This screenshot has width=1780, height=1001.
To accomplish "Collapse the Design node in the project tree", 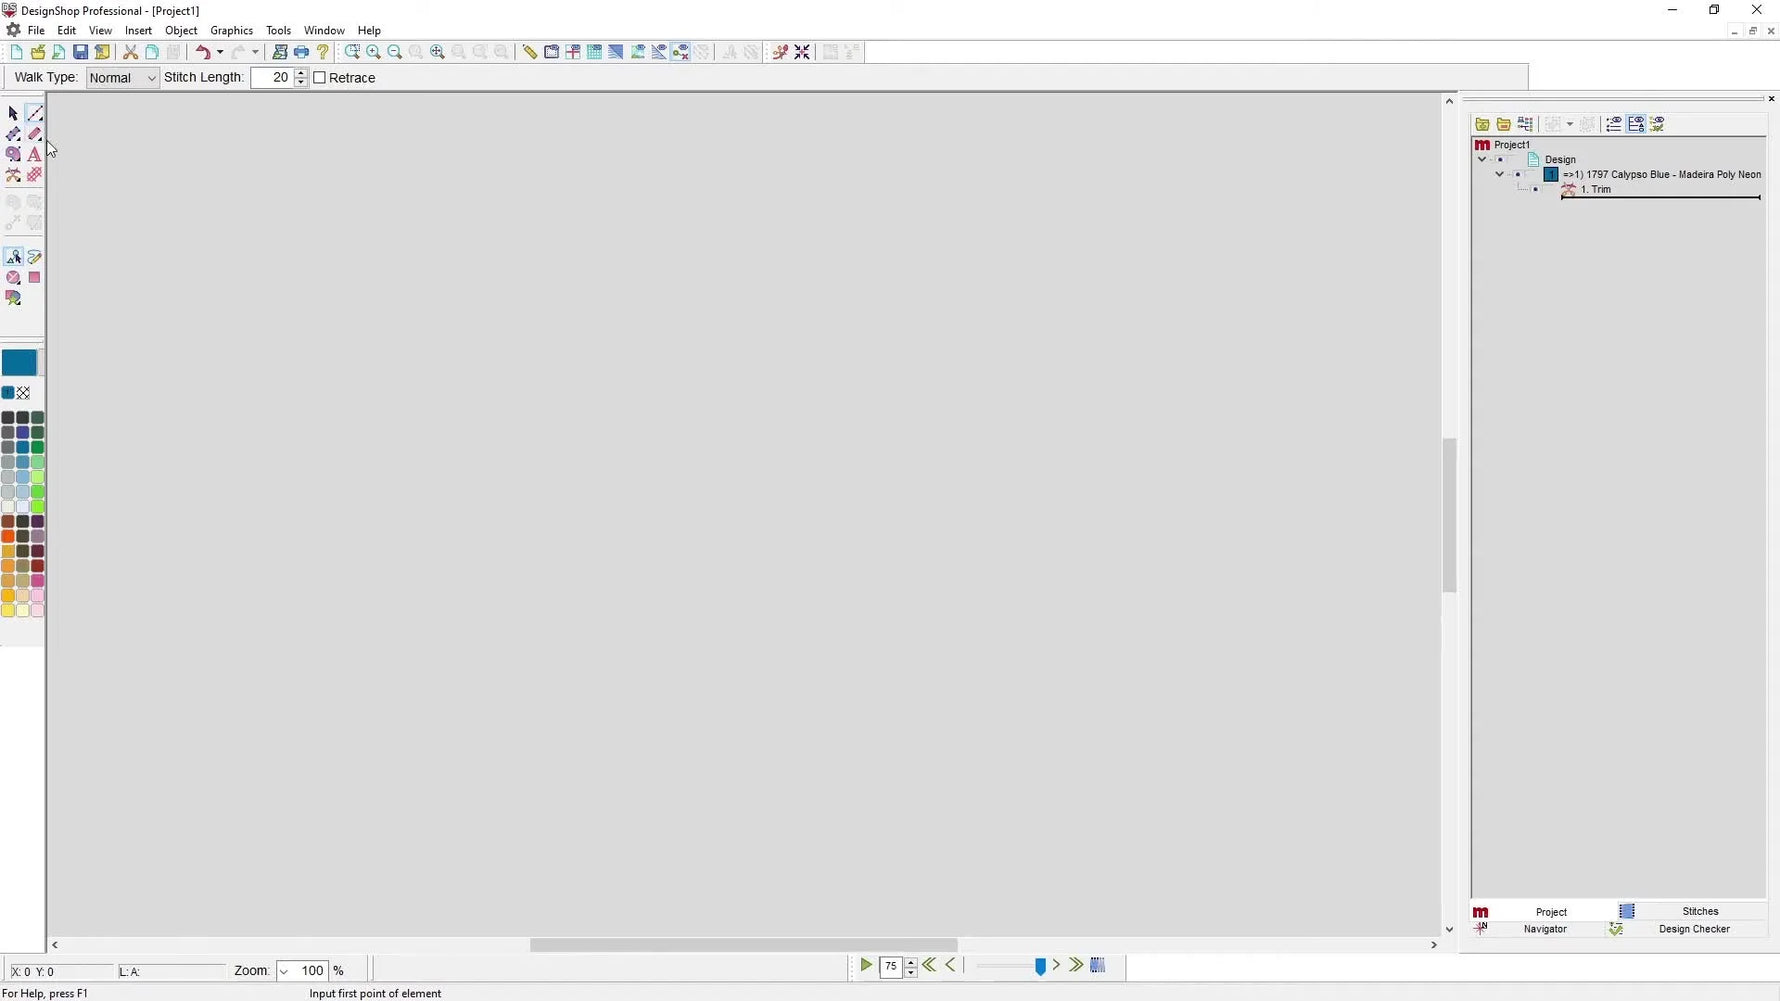I will click(x=1481, y=159).
